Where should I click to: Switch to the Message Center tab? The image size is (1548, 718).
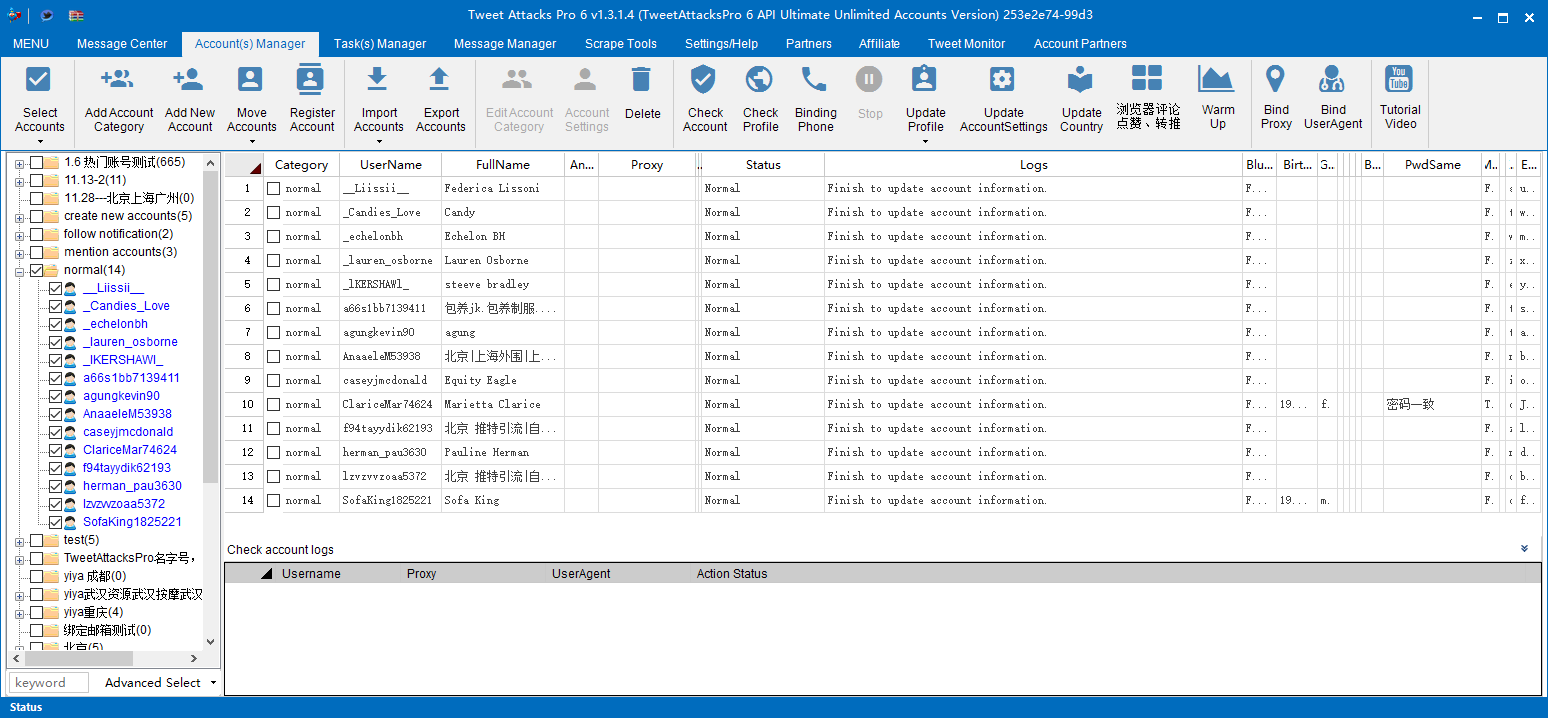(122, 44)
